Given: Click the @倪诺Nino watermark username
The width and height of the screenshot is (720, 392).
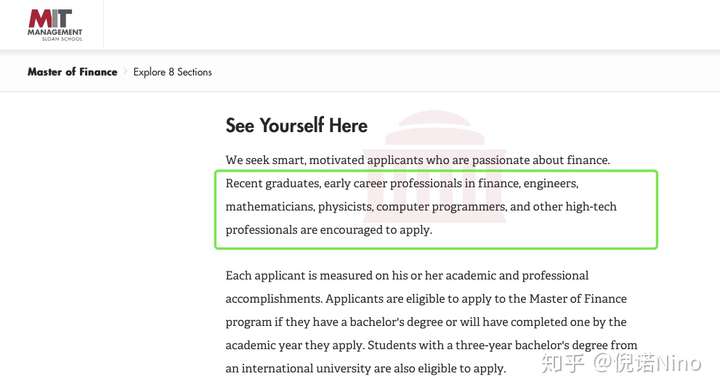Looking at the screenshot, I should coord(647,364).
